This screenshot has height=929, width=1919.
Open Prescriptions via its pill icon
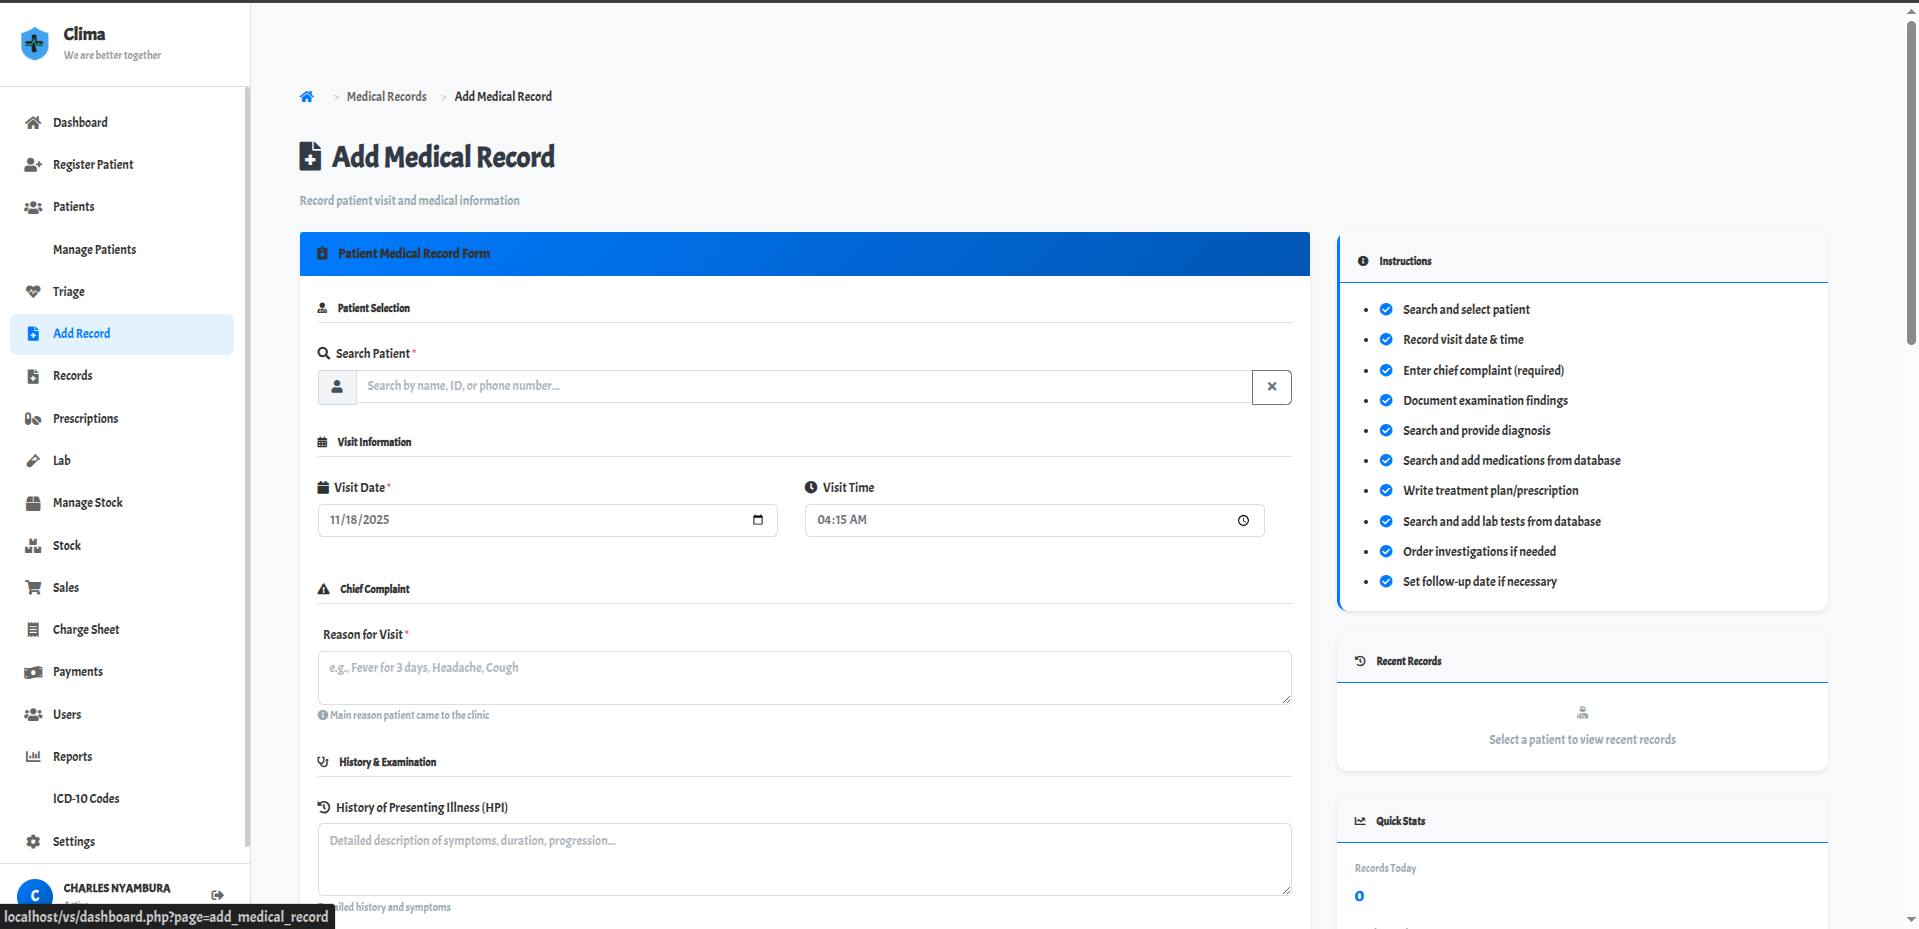(33, 418)
